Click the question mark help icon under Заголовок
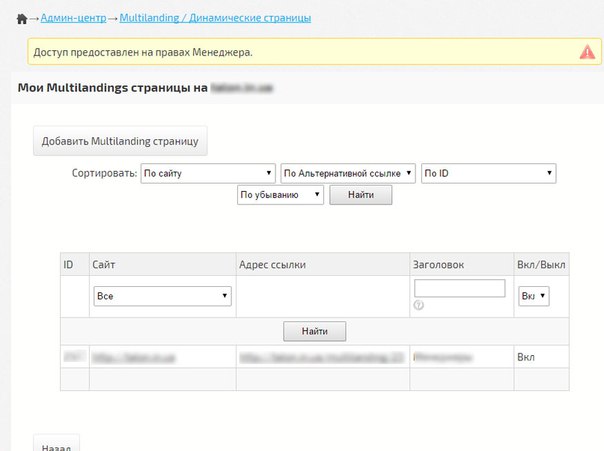Viewport: 604px width, 451px height. pyautogui.click(x=418, y=305)
